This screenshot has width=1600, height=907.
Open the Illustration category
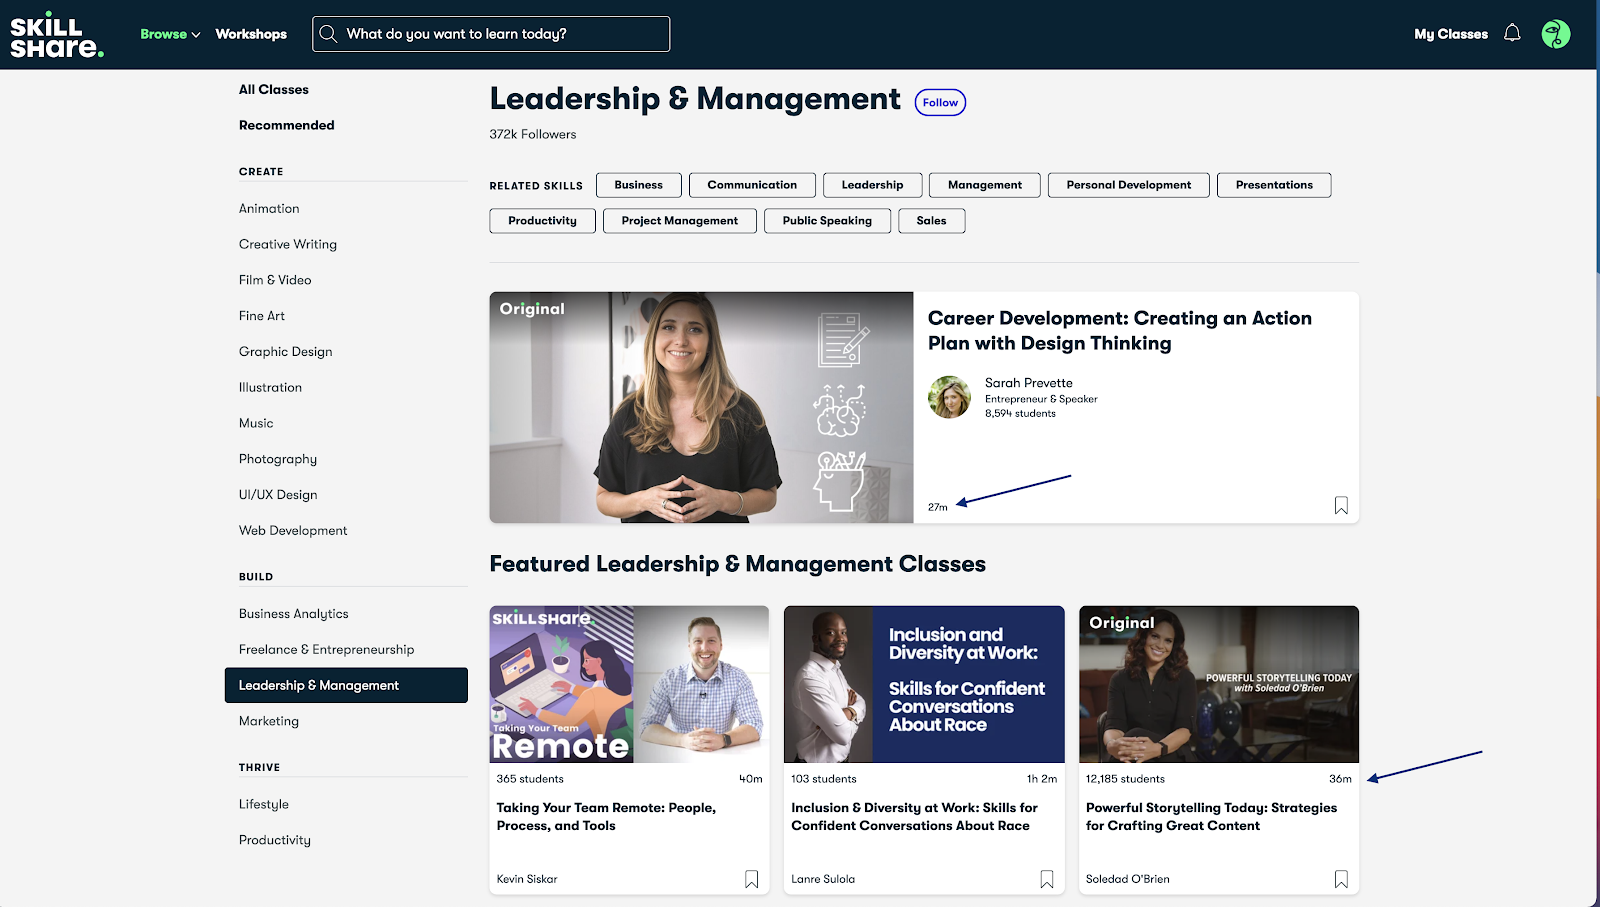tap(270, 388)
